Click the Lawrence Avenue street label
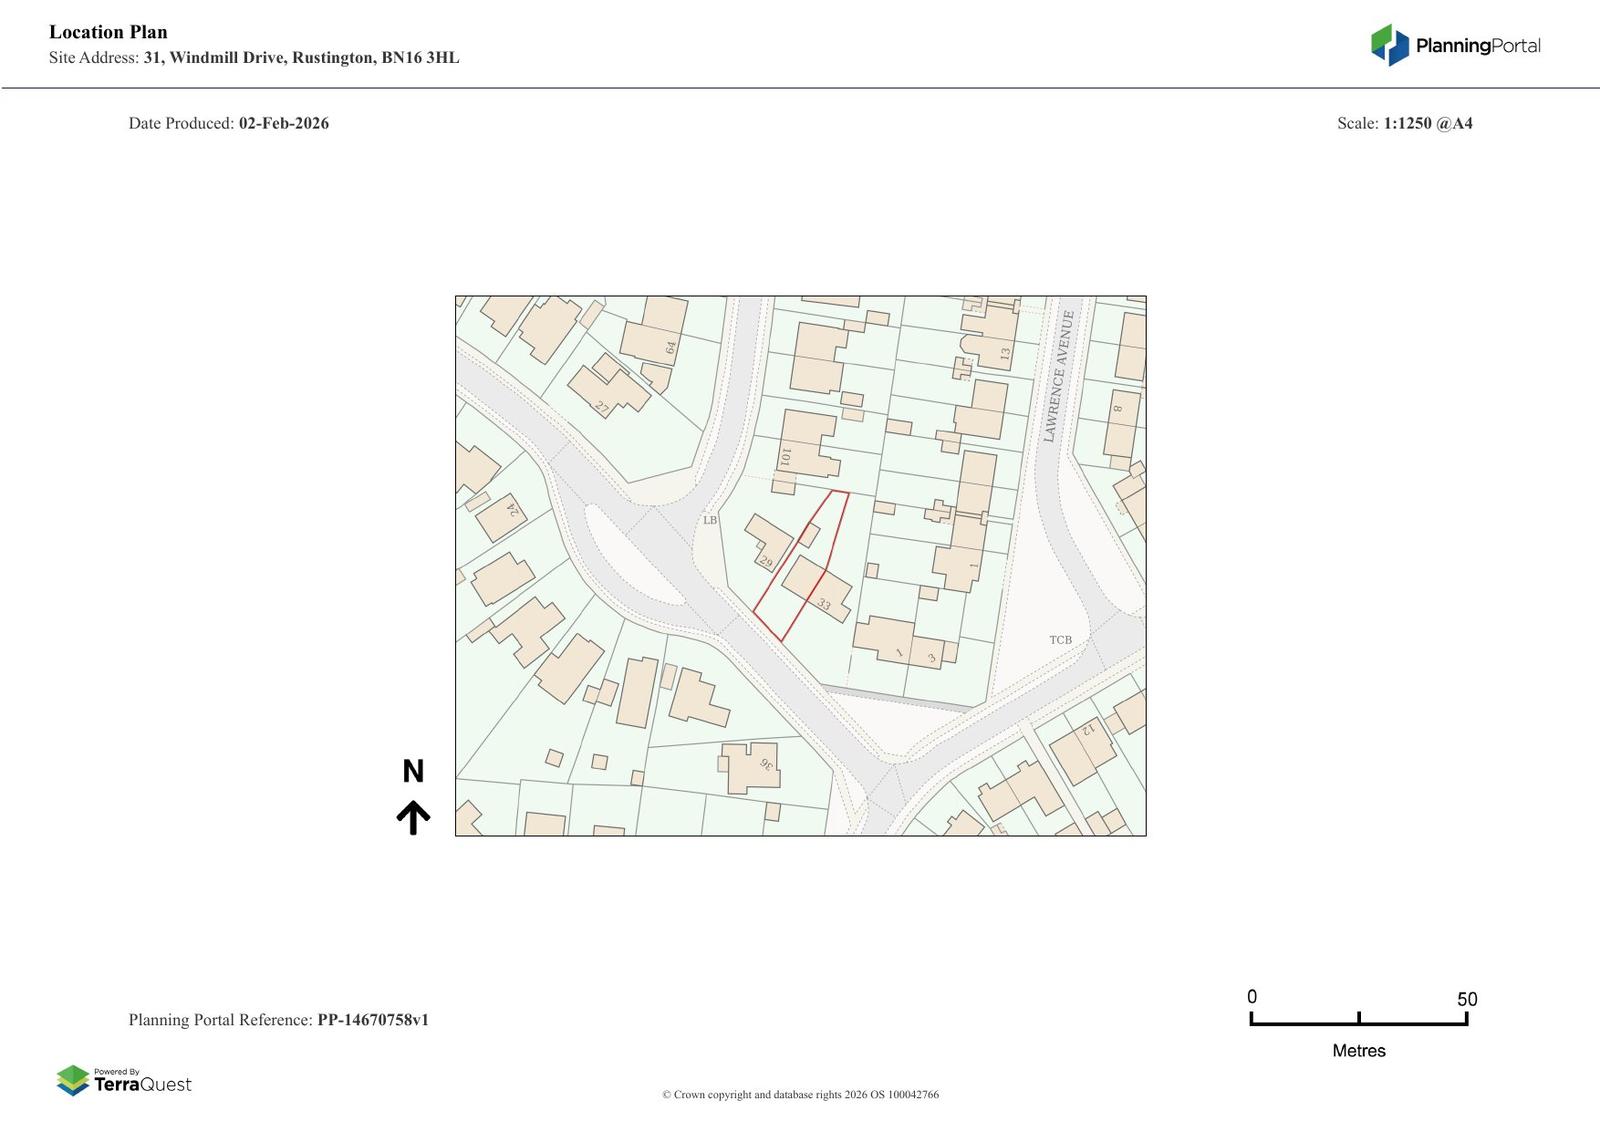This screenshot has width=1600, height=1132. coord(1058,376)
